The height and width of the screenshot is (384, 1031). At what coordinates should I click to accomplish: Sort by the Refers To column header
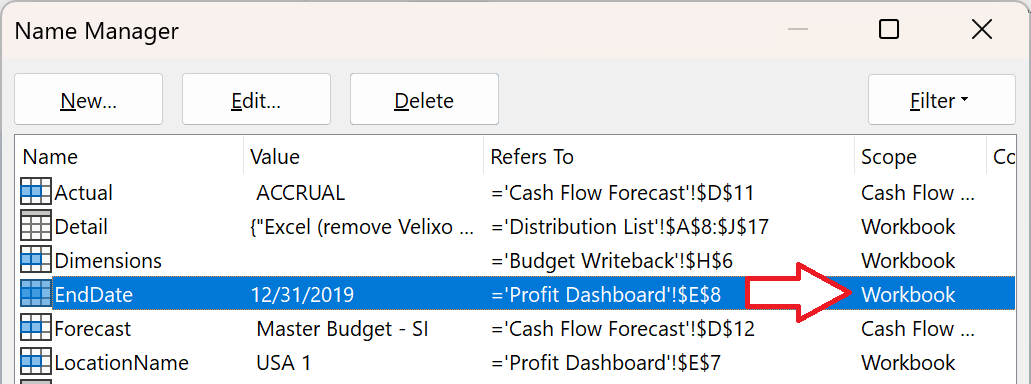(669, 156)
